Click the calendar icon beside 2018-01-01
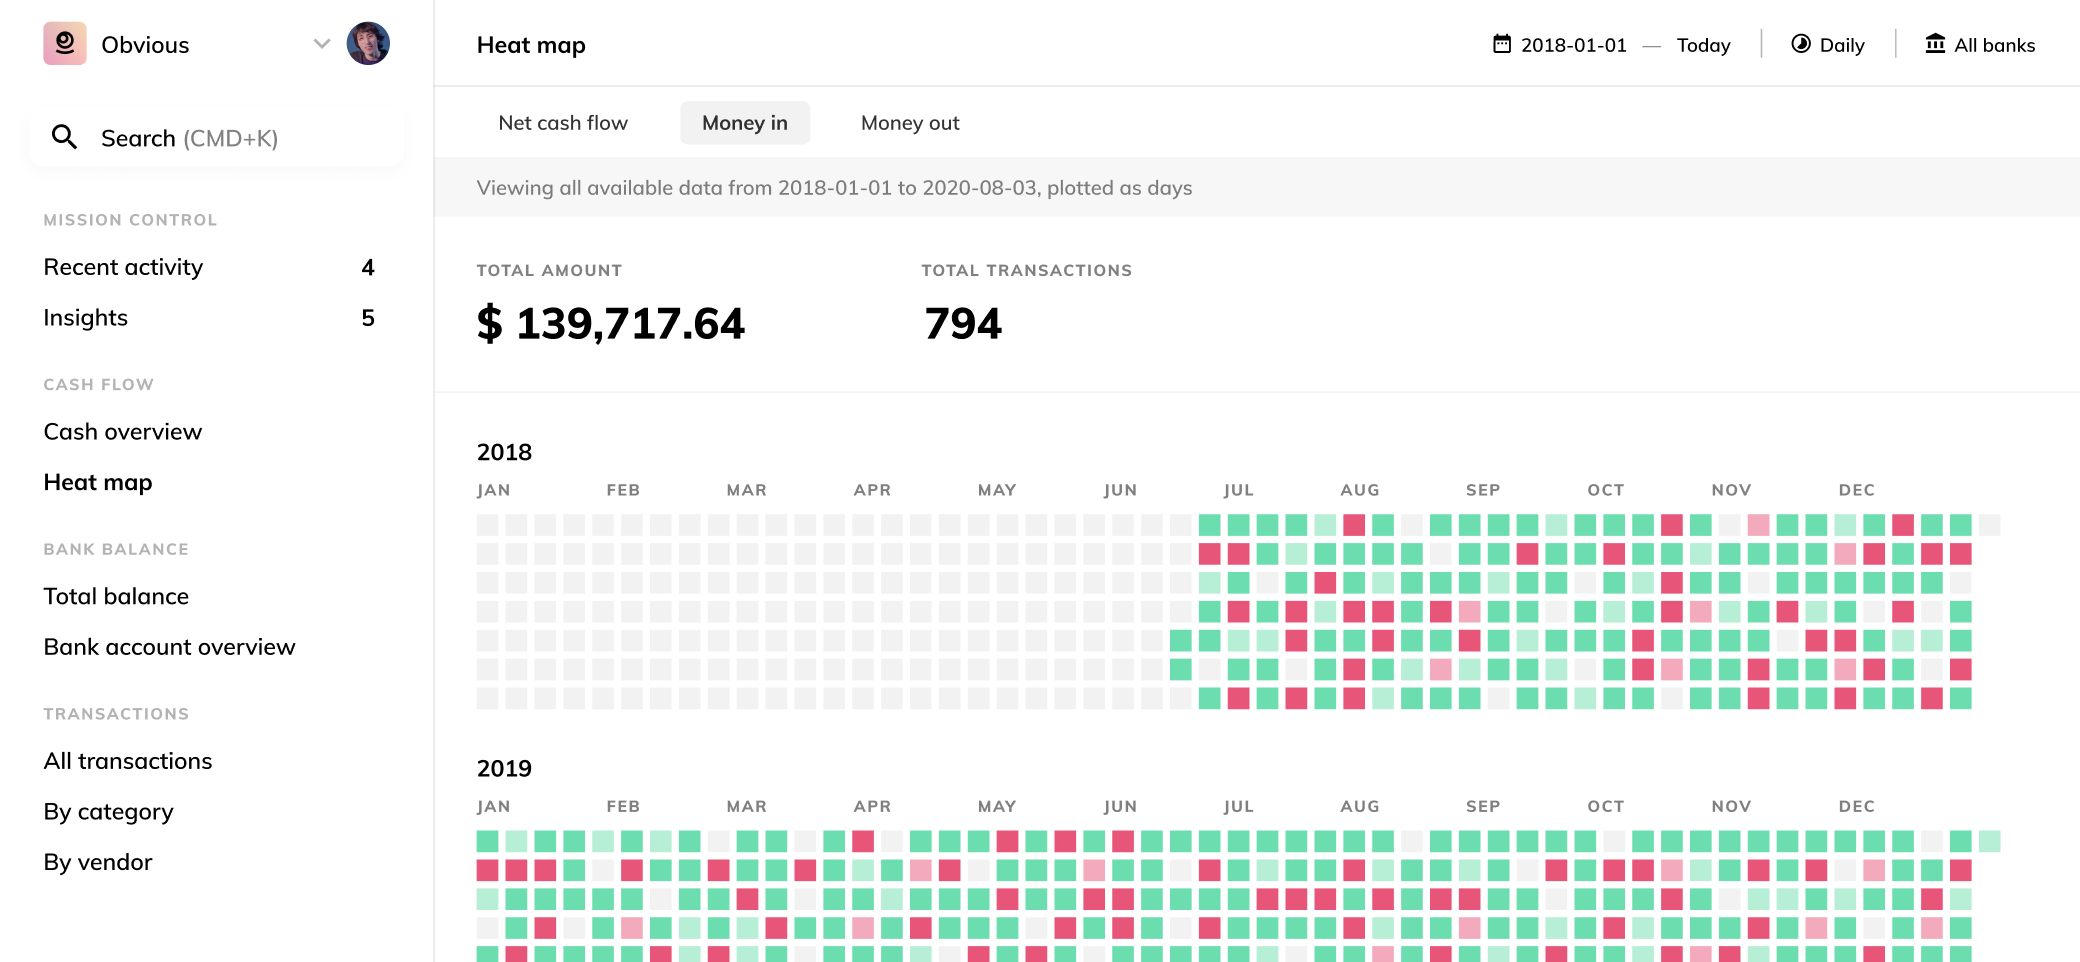Screen dimensions: 2080x962 [1502, 44]
